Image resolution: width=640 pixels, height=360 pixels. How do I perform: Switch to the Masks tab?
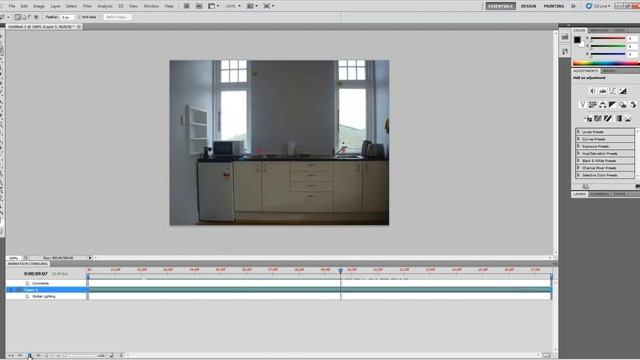point(609,71)
